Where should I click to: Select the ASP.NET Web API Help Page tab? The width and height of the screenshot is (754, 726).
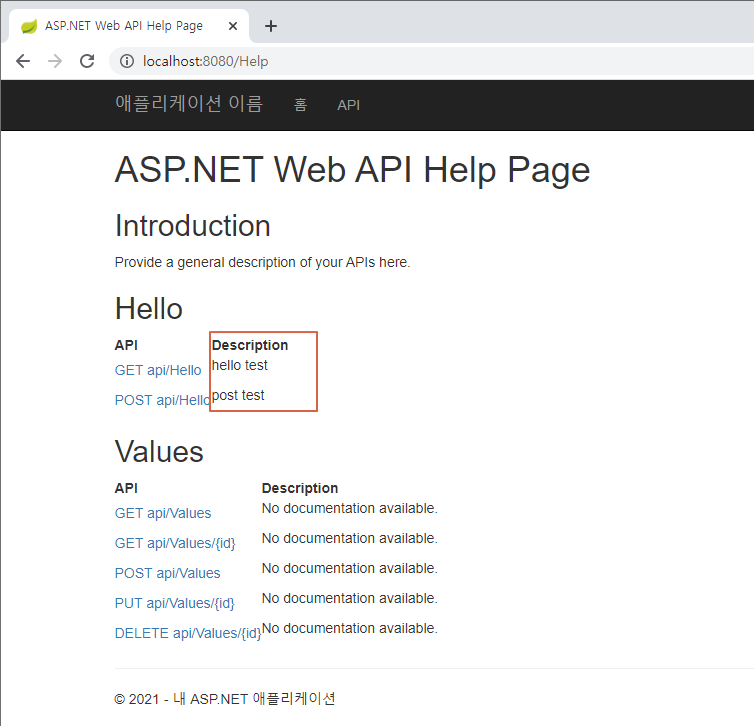point(128,26)
